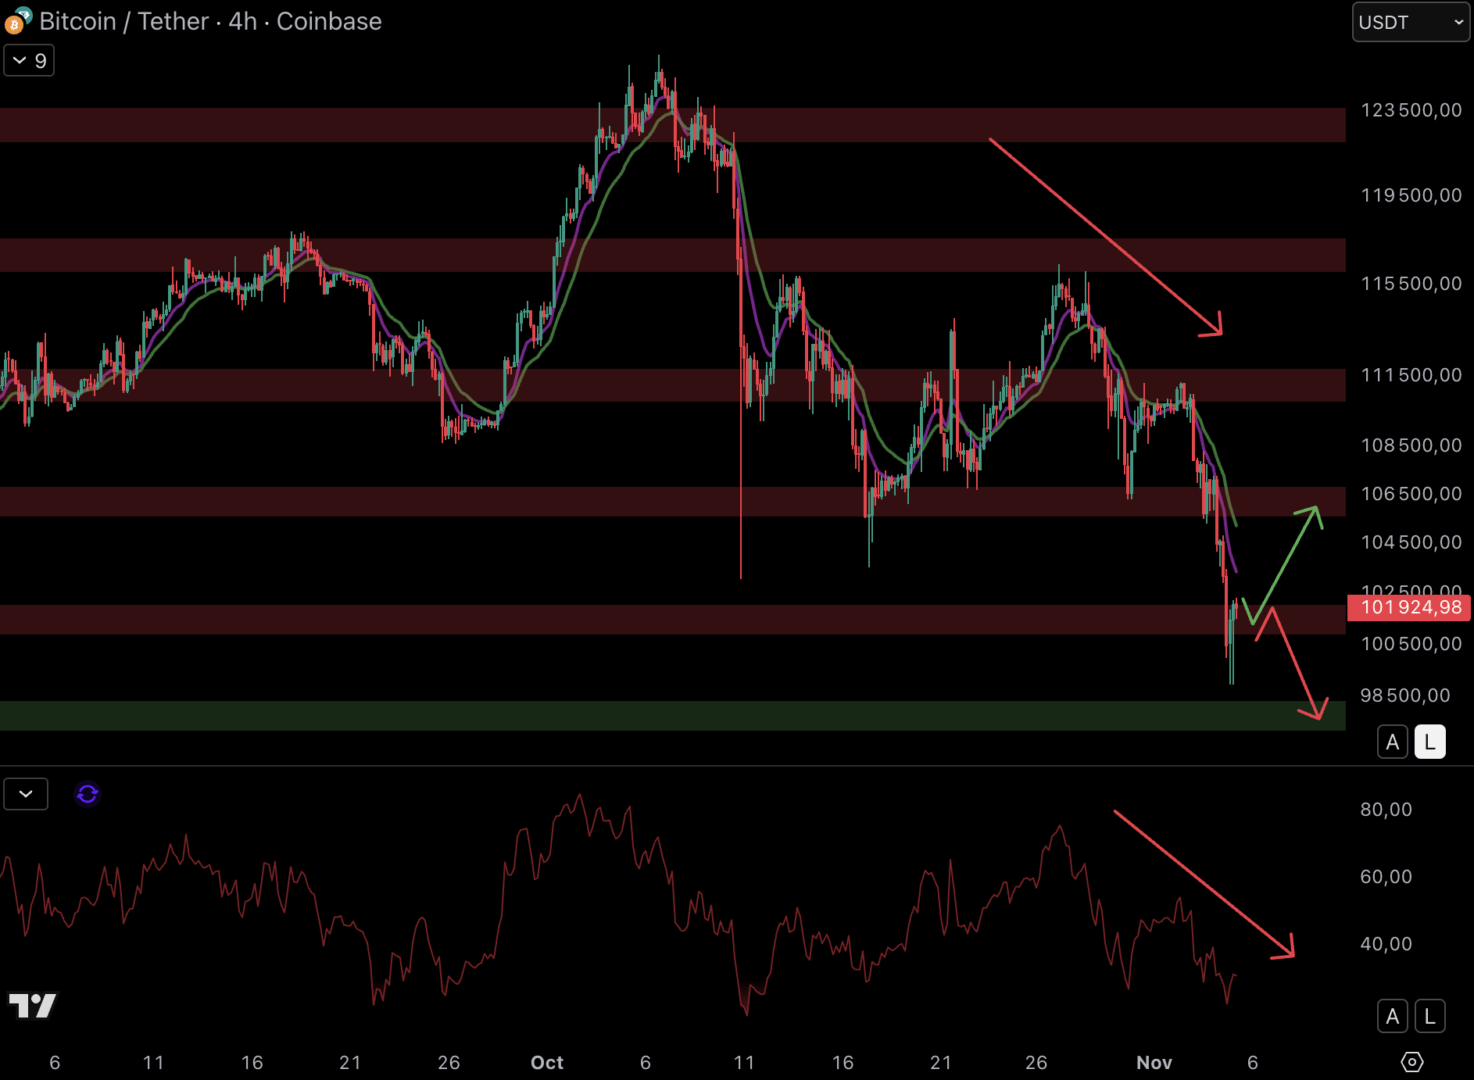This screenshot has width=1474, height=1080.
Task: Click "4h" in the chart title
Action: [243, 21]
